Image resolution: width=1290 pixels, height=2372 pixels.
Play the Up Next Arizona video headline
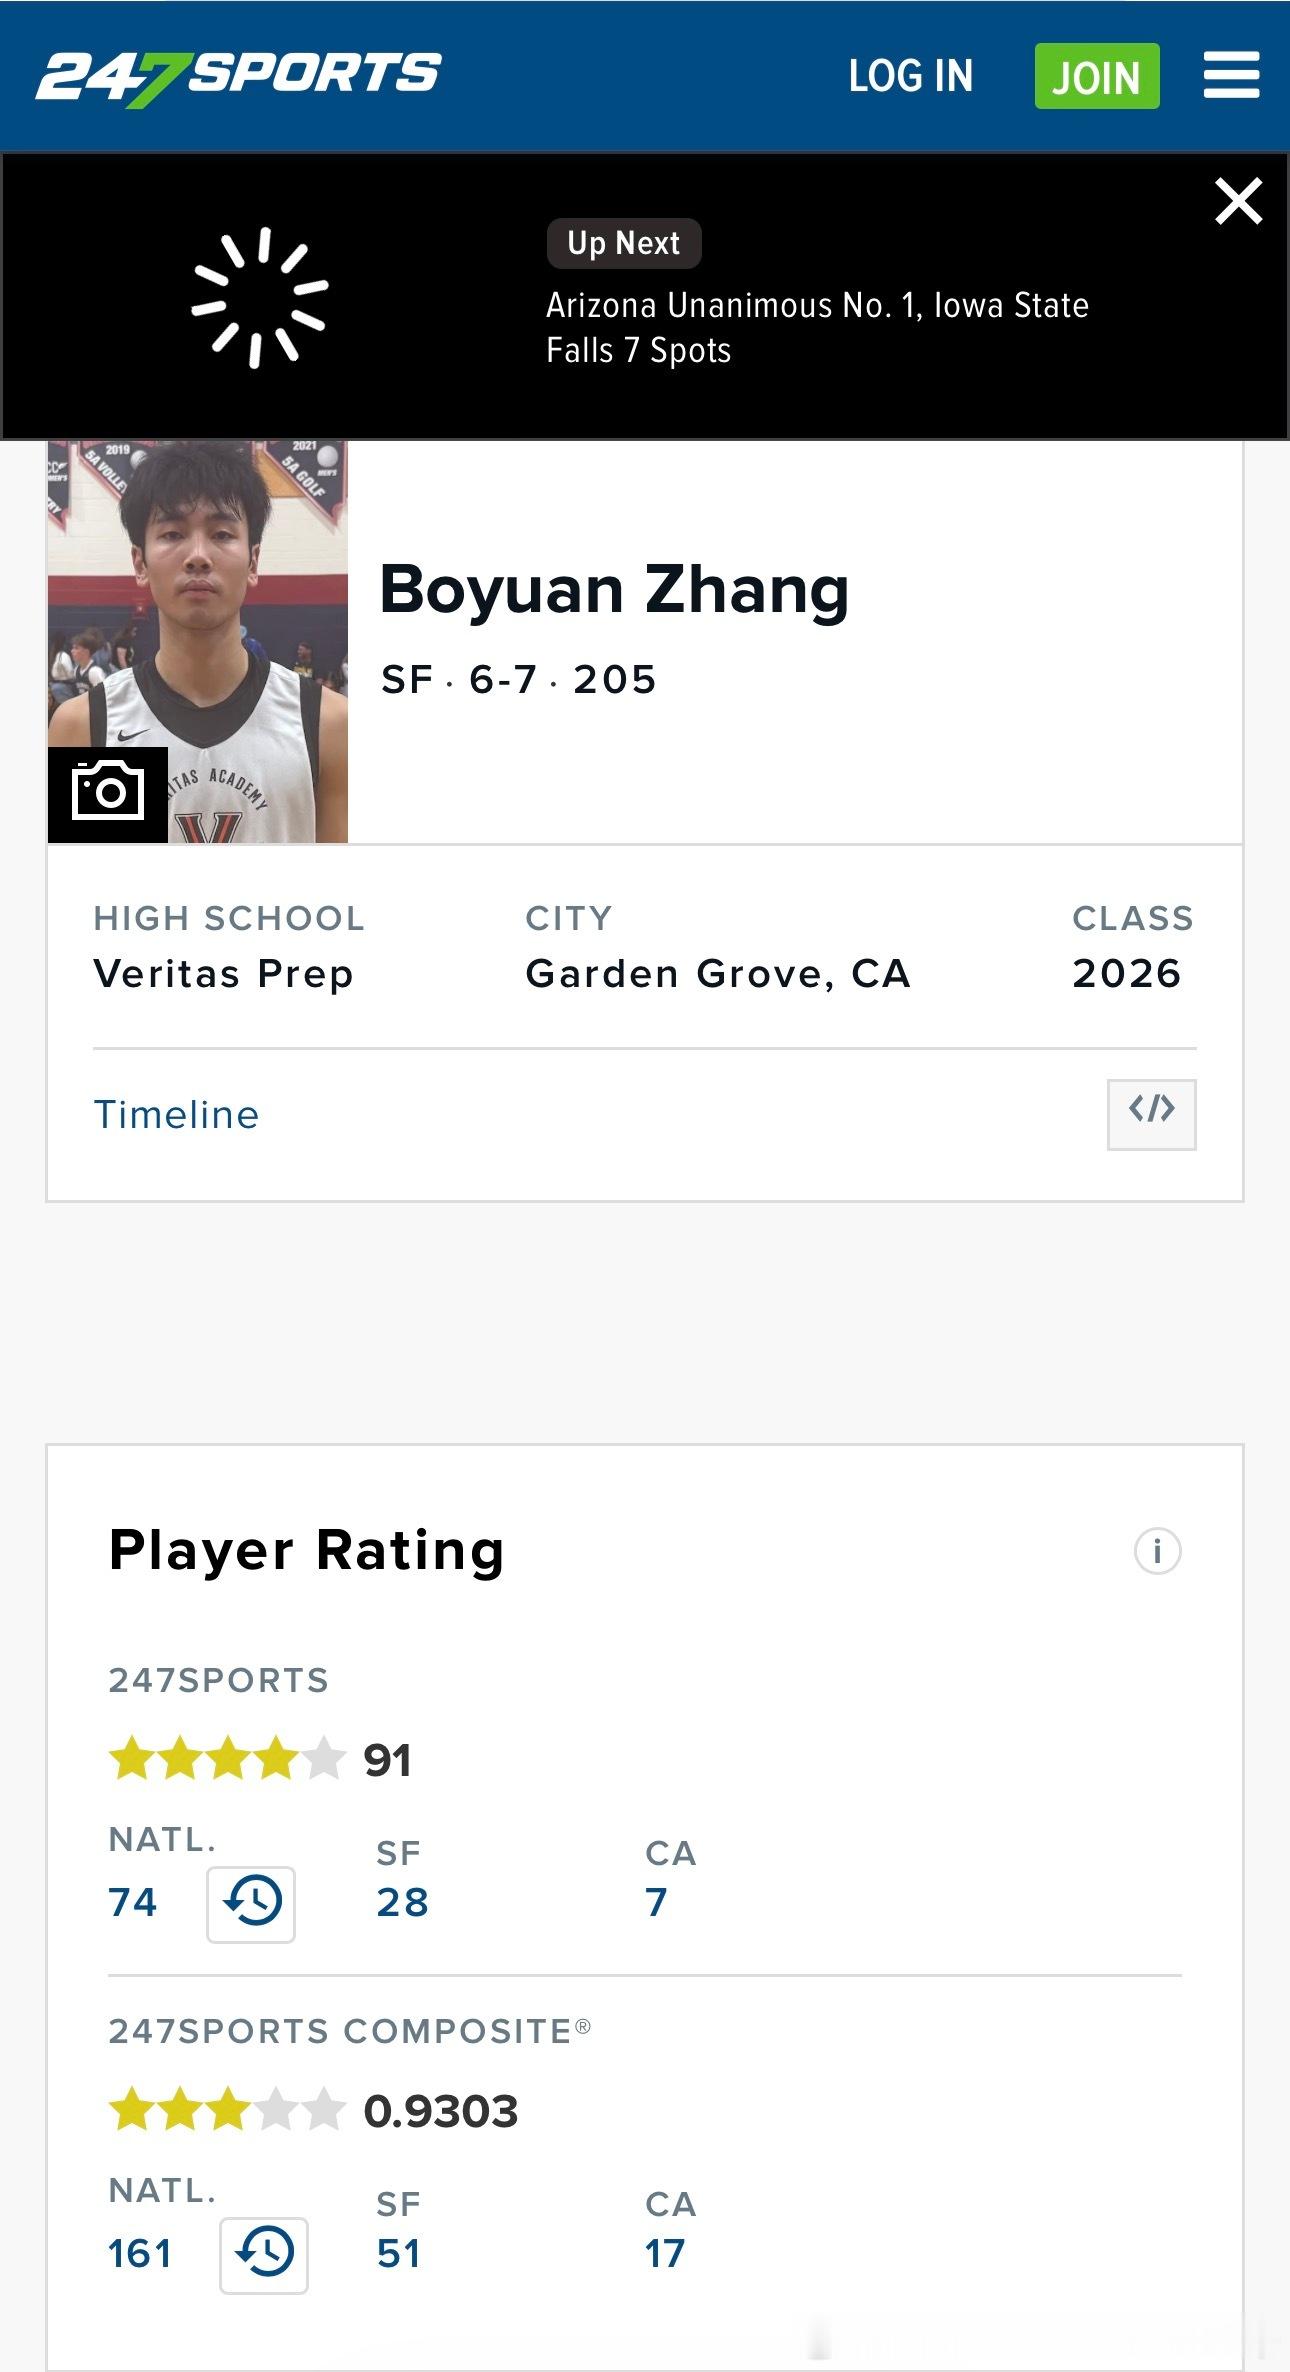816,328
